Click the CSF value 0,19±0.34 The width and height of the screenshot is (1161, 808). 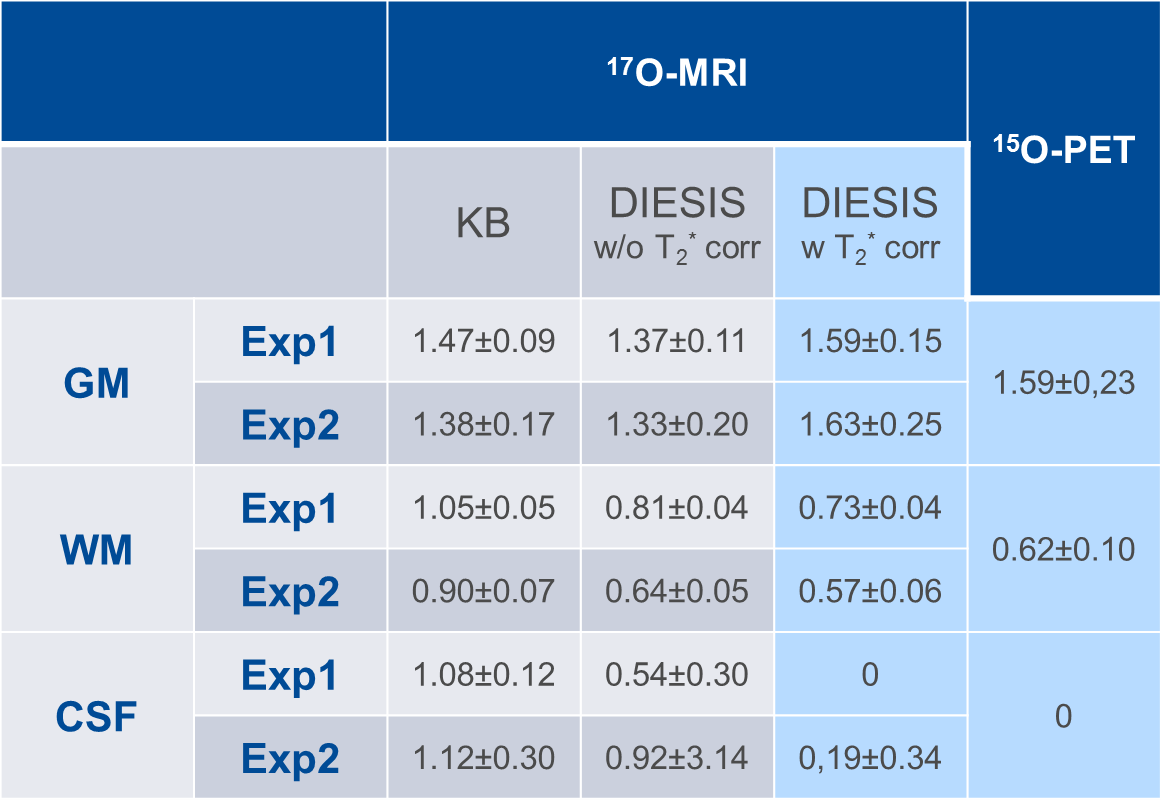(x=870, y=758)
